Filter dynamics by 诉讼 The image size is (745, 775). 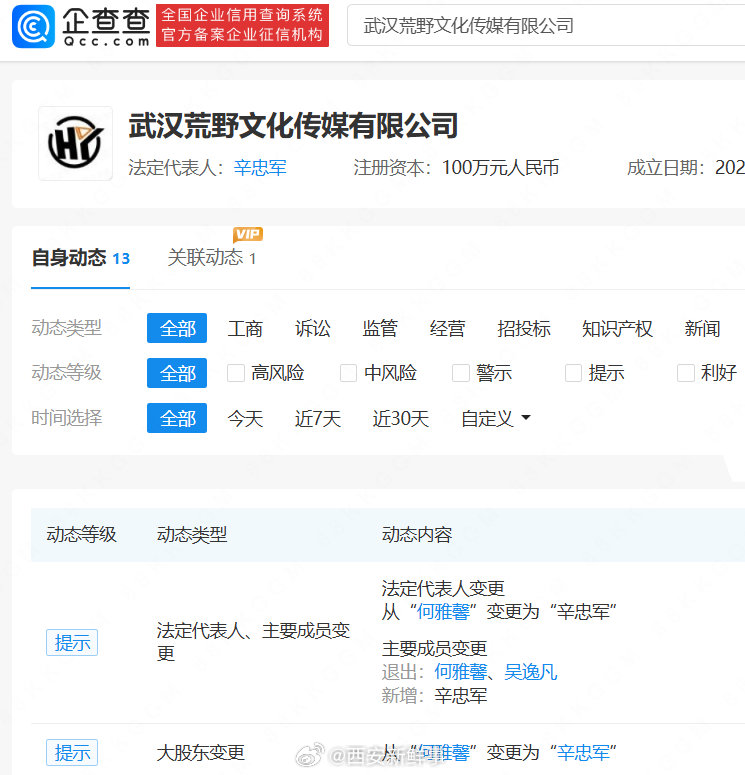click(x=312, y=328)
